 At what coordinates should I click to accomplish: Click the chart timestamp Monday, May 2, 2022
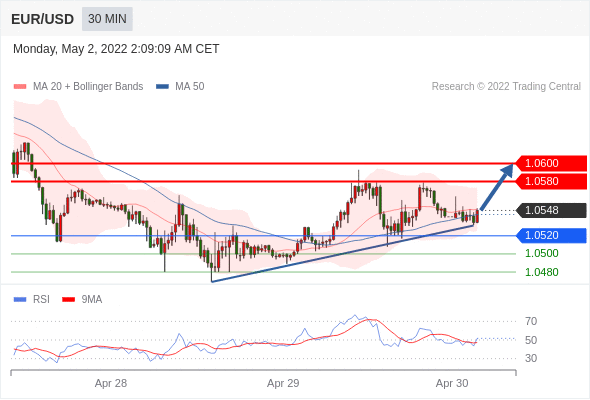tap(116, 49)
